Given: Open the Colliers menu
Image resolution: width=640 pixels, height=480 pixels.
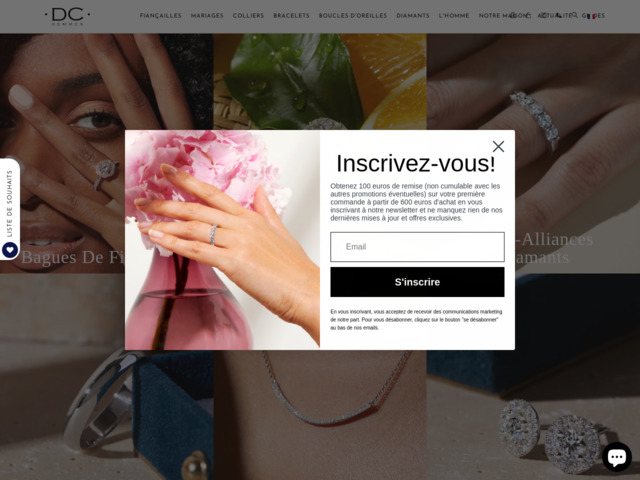Looking at the screenshot, I should click(248, 16).
